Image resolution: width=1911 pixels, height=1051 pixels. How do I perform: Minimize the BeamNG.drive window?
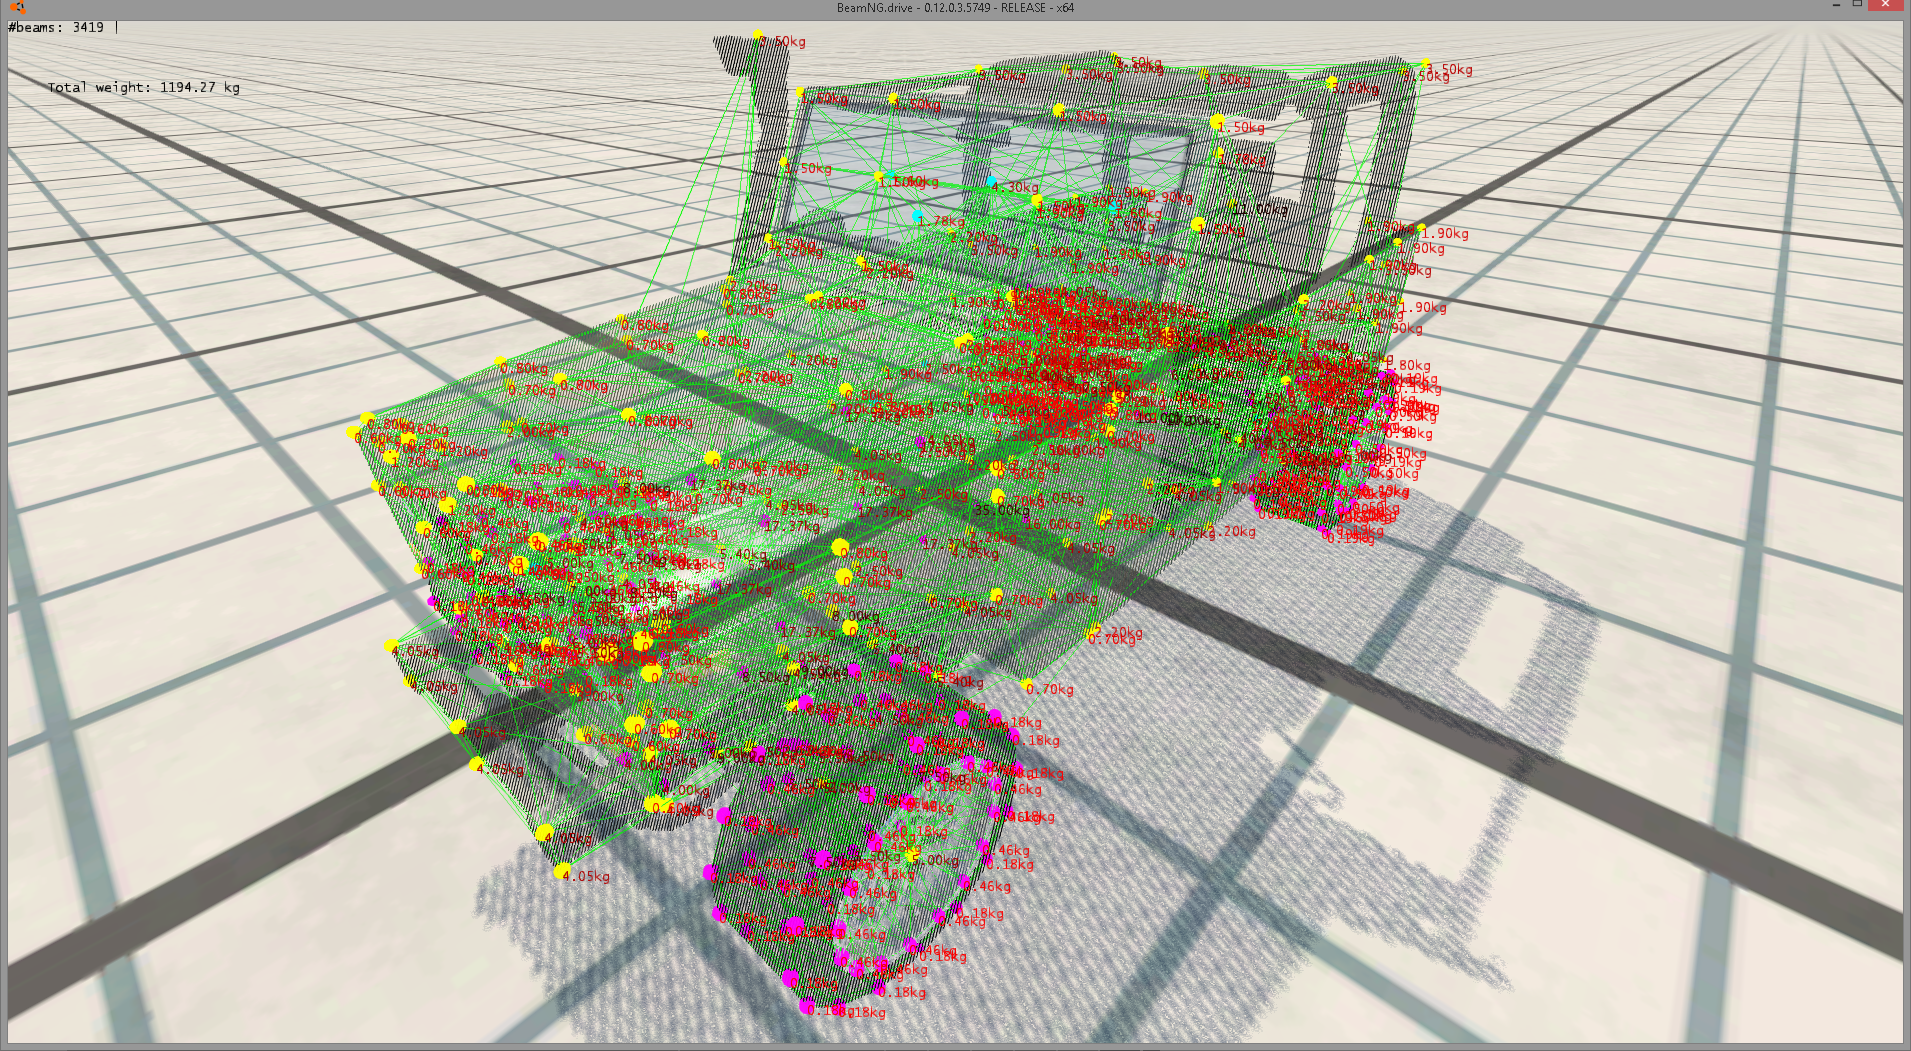1836,6
